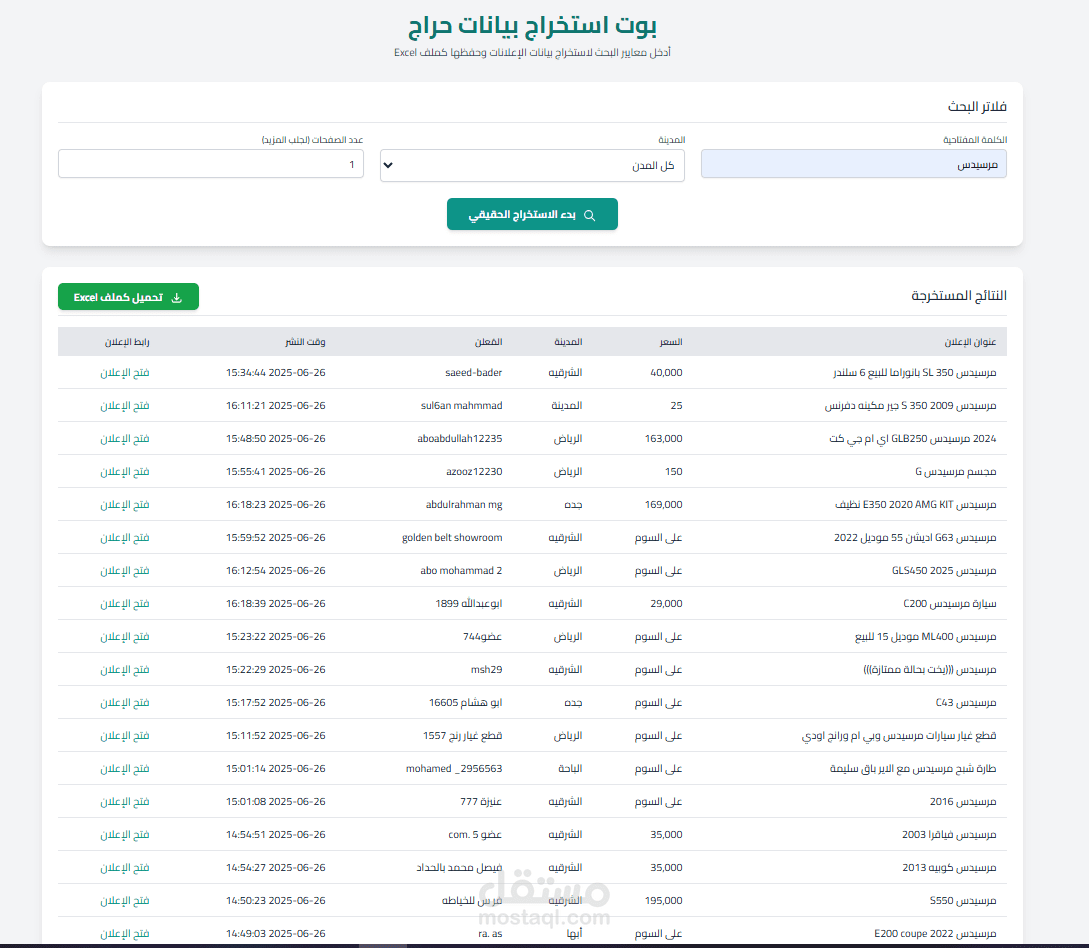Open the ad link in the C200 row
Viewport: 1089px width, 948px height.
point(125,604)
